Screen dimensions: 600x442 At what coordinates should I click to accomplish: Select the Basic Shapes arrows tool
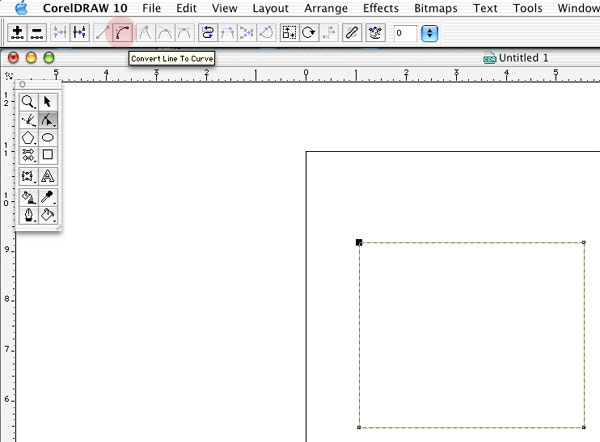(28, 155)
